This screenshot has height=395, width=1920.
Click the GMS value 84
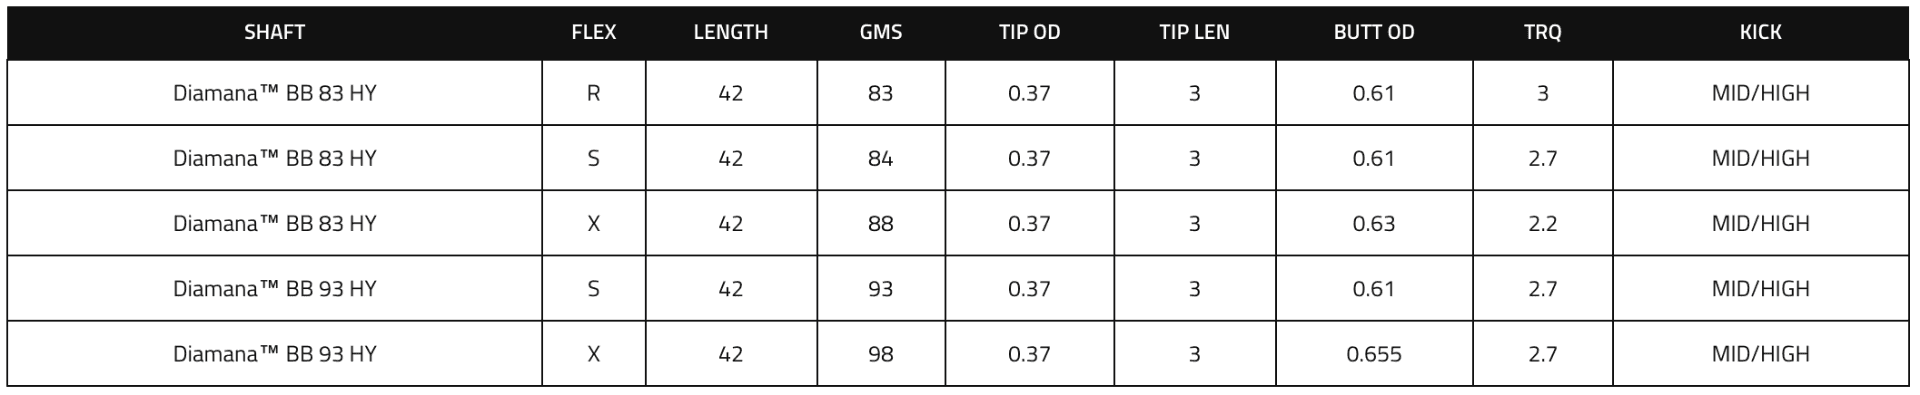(x=881, y=158)
